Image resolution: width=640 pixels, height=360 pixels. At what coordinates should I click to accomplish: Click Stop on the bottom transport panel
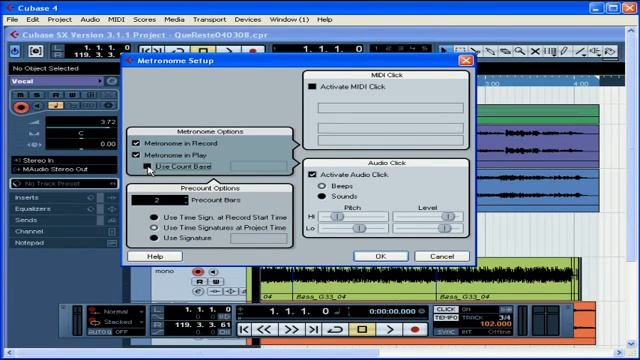(362, 329)
